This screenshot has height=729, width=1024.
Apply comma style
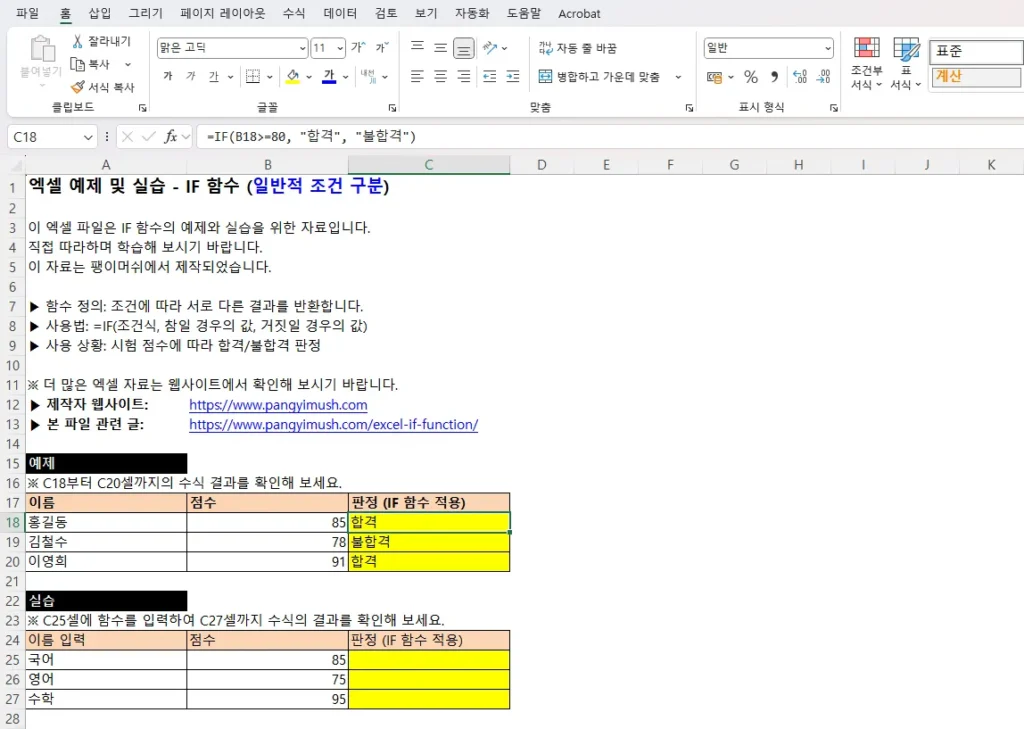tap(775, 77)
